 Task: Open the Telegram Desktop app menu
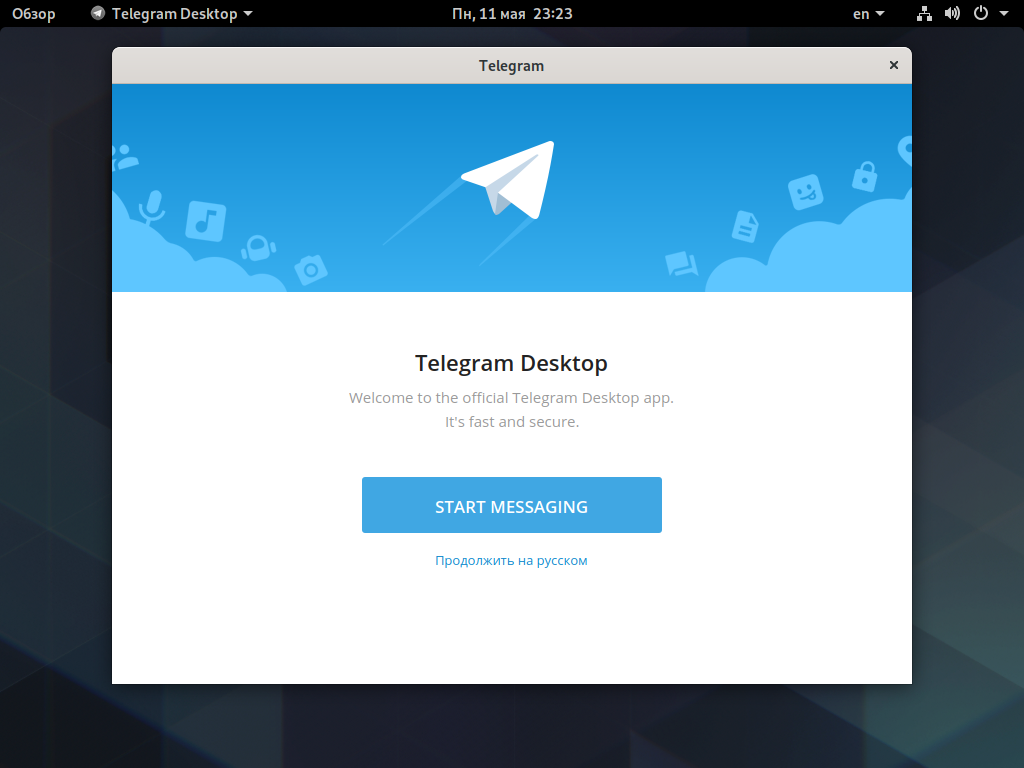[172, 14]
